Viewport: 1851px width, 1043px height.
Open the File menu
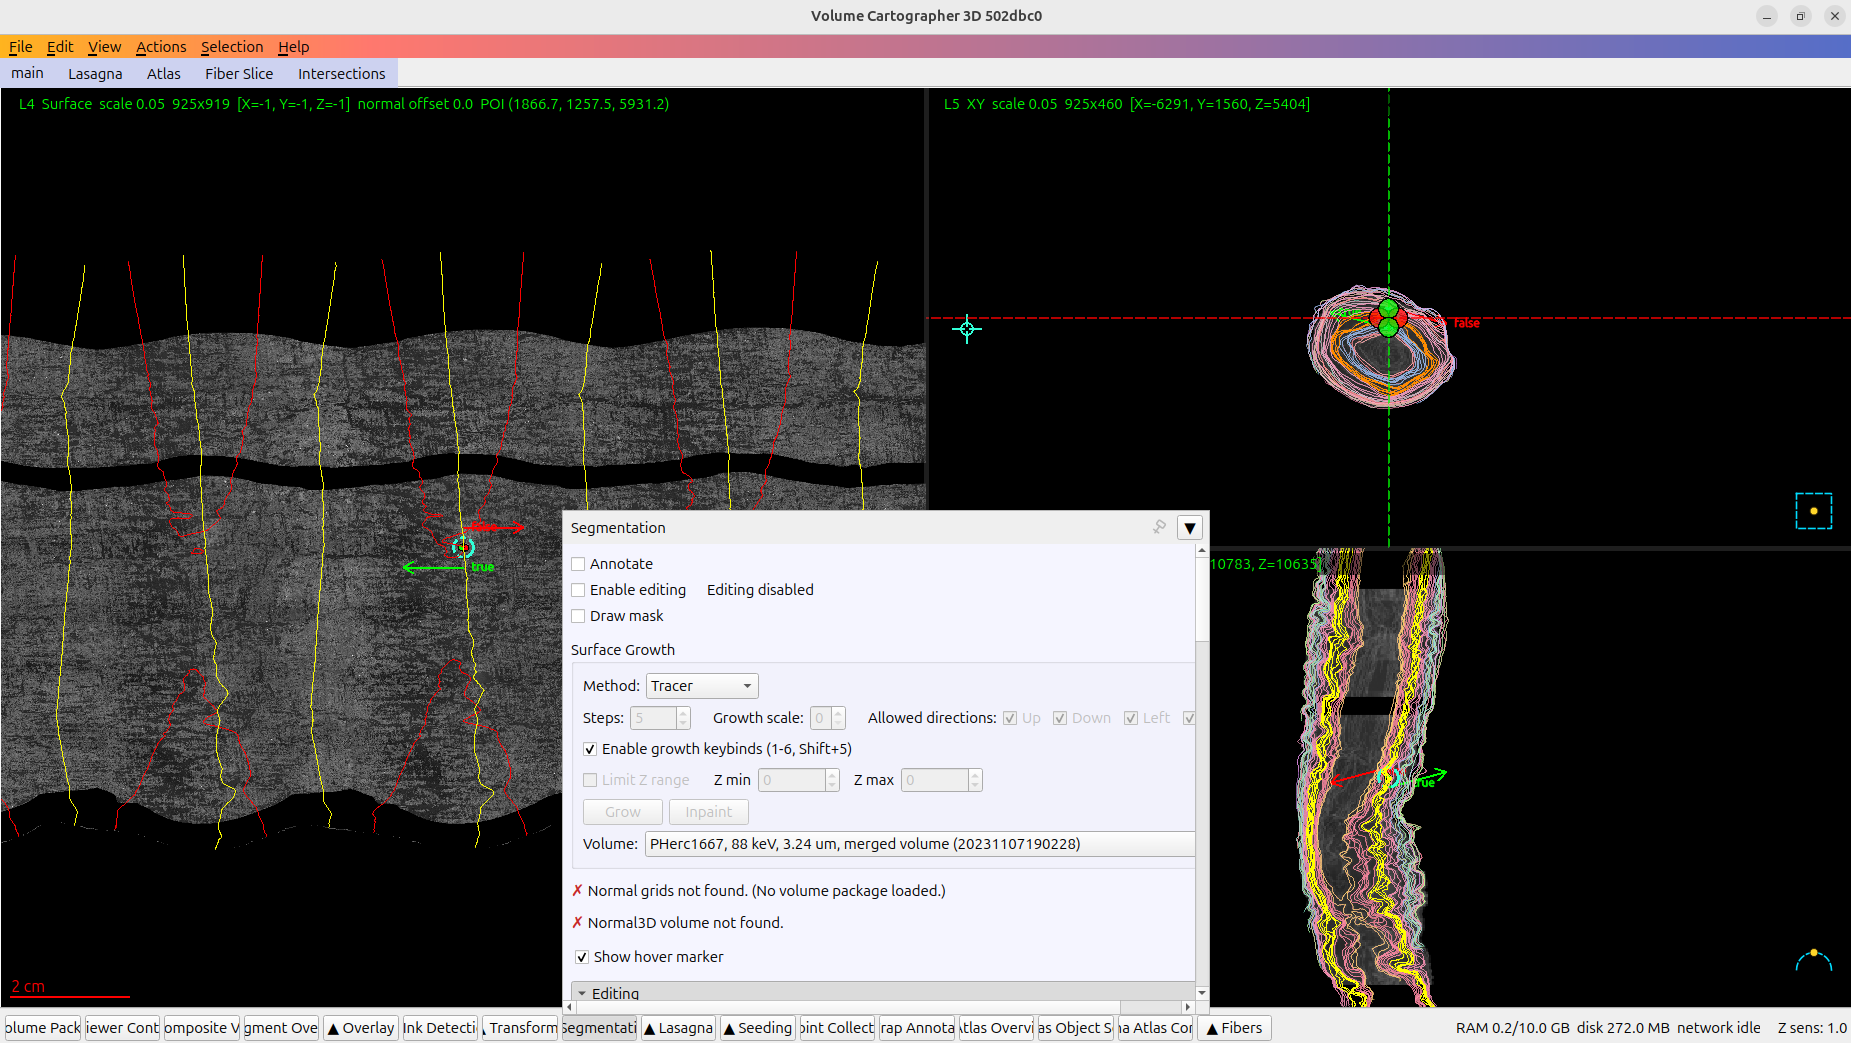pos(20,47)
